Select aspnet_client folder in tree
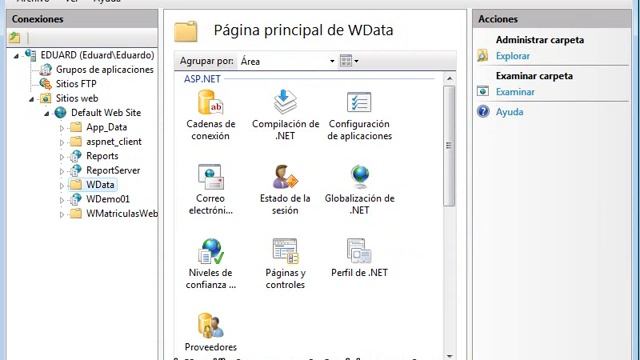Image resolution: width=640 pixels, height=360 pixels. click(114, 141)
